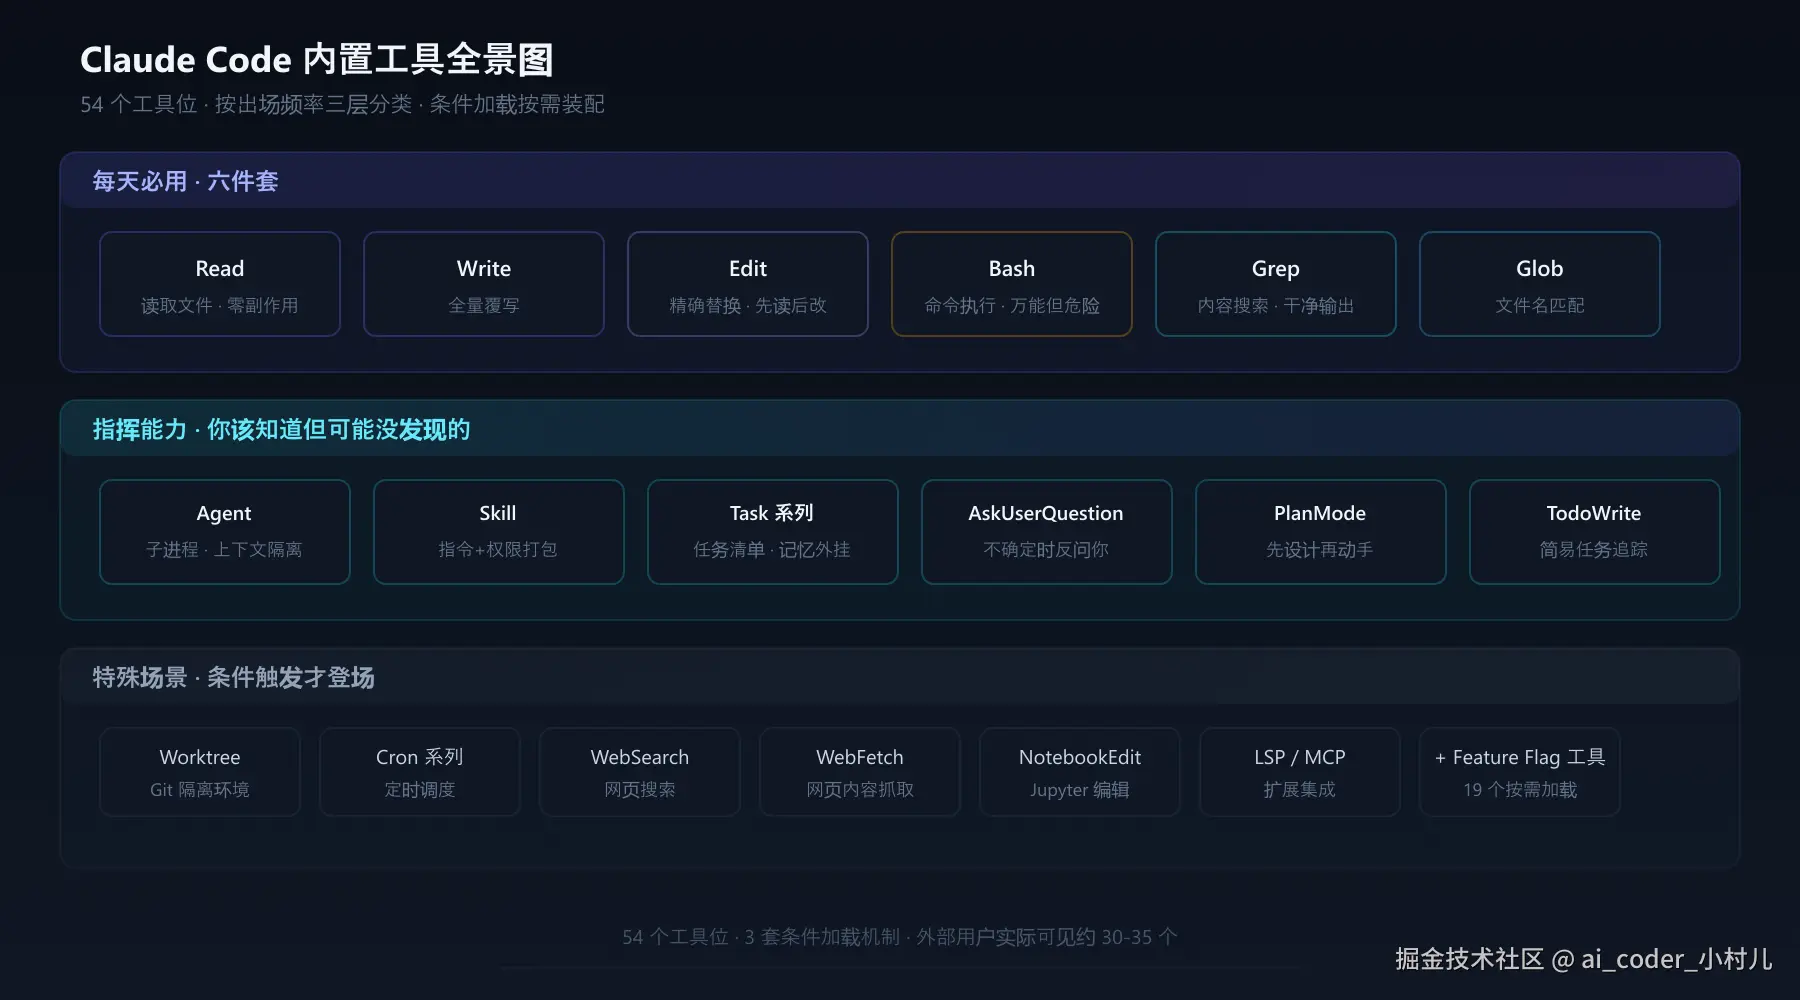Click the text 19 个按需加载

coord(1520,789)
